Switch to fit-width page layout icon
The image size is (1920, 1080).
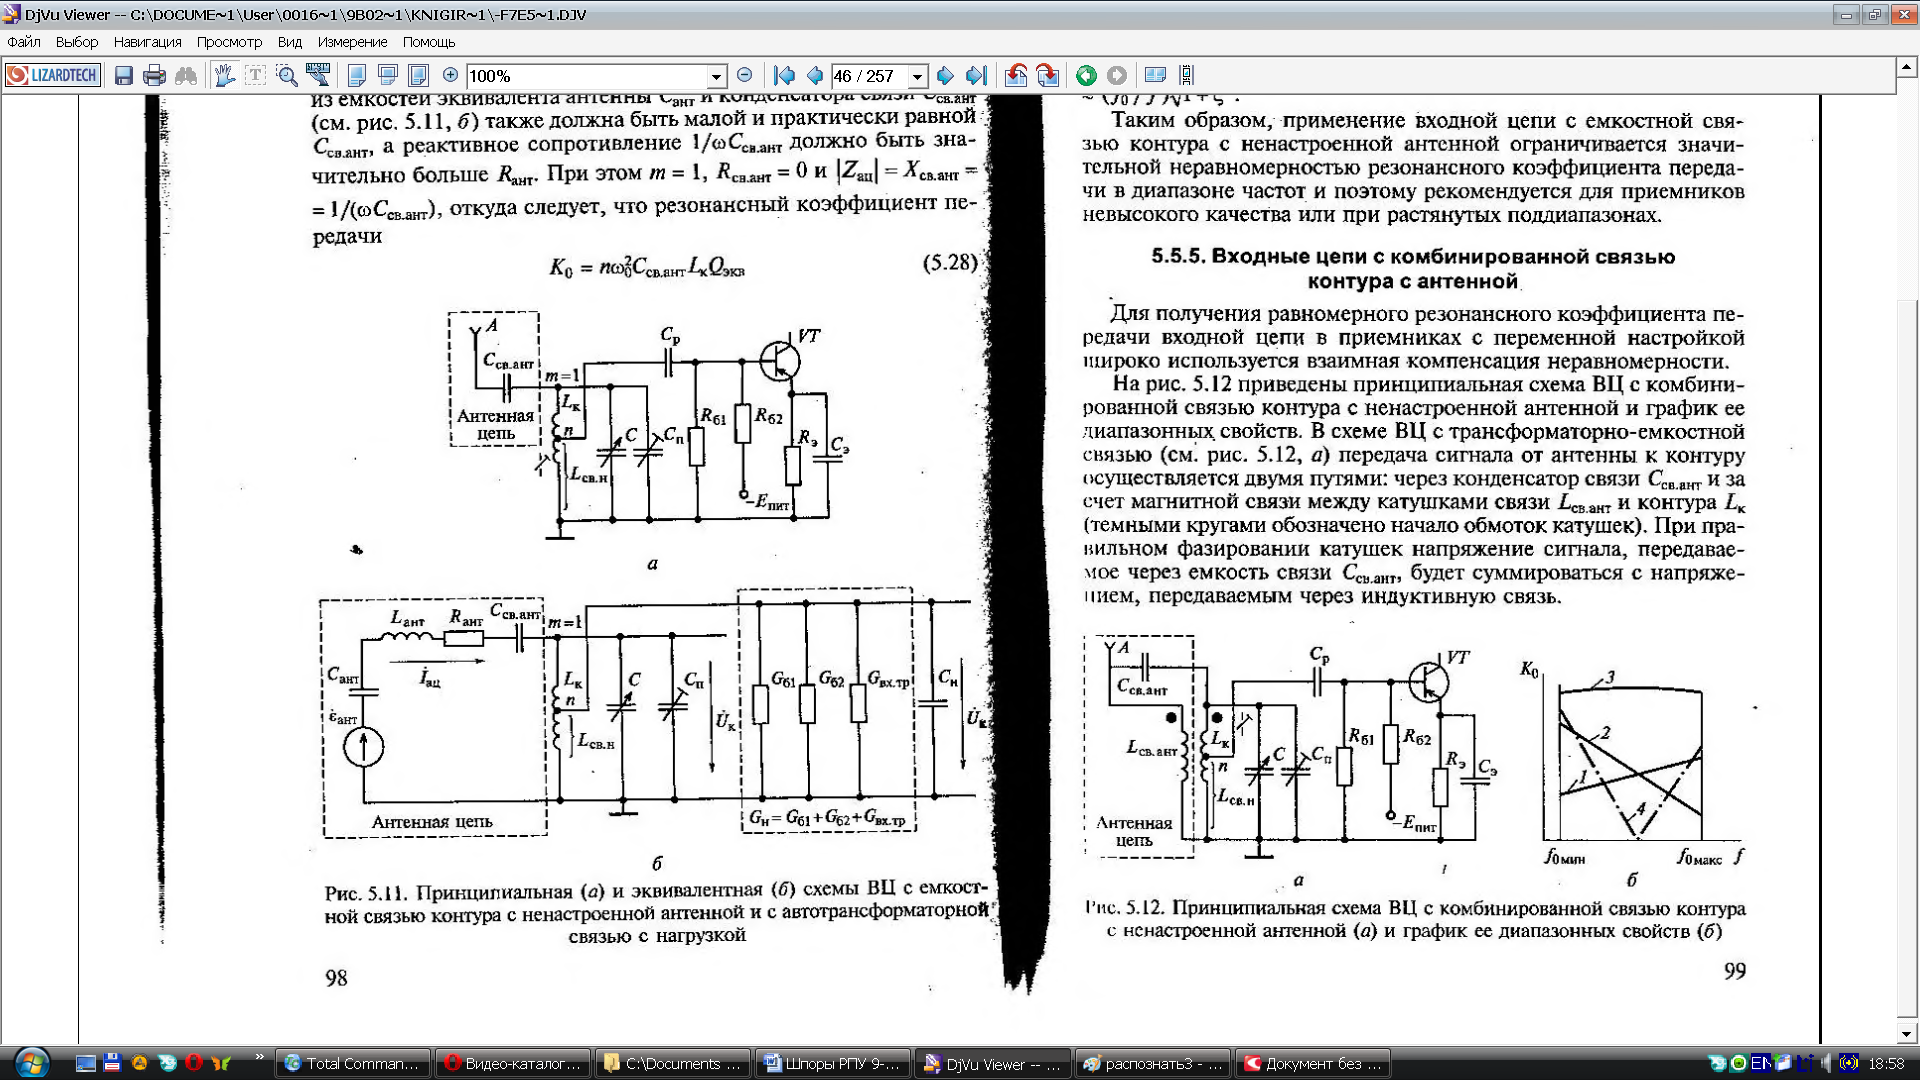tap(388, 75)
